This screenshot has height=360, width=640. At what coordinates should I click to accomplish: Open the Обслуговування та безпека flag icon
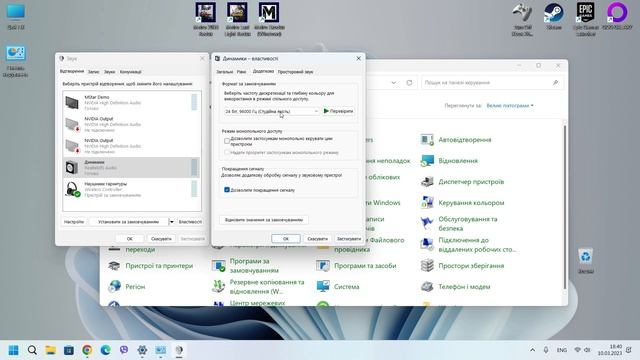coord(427,223)
